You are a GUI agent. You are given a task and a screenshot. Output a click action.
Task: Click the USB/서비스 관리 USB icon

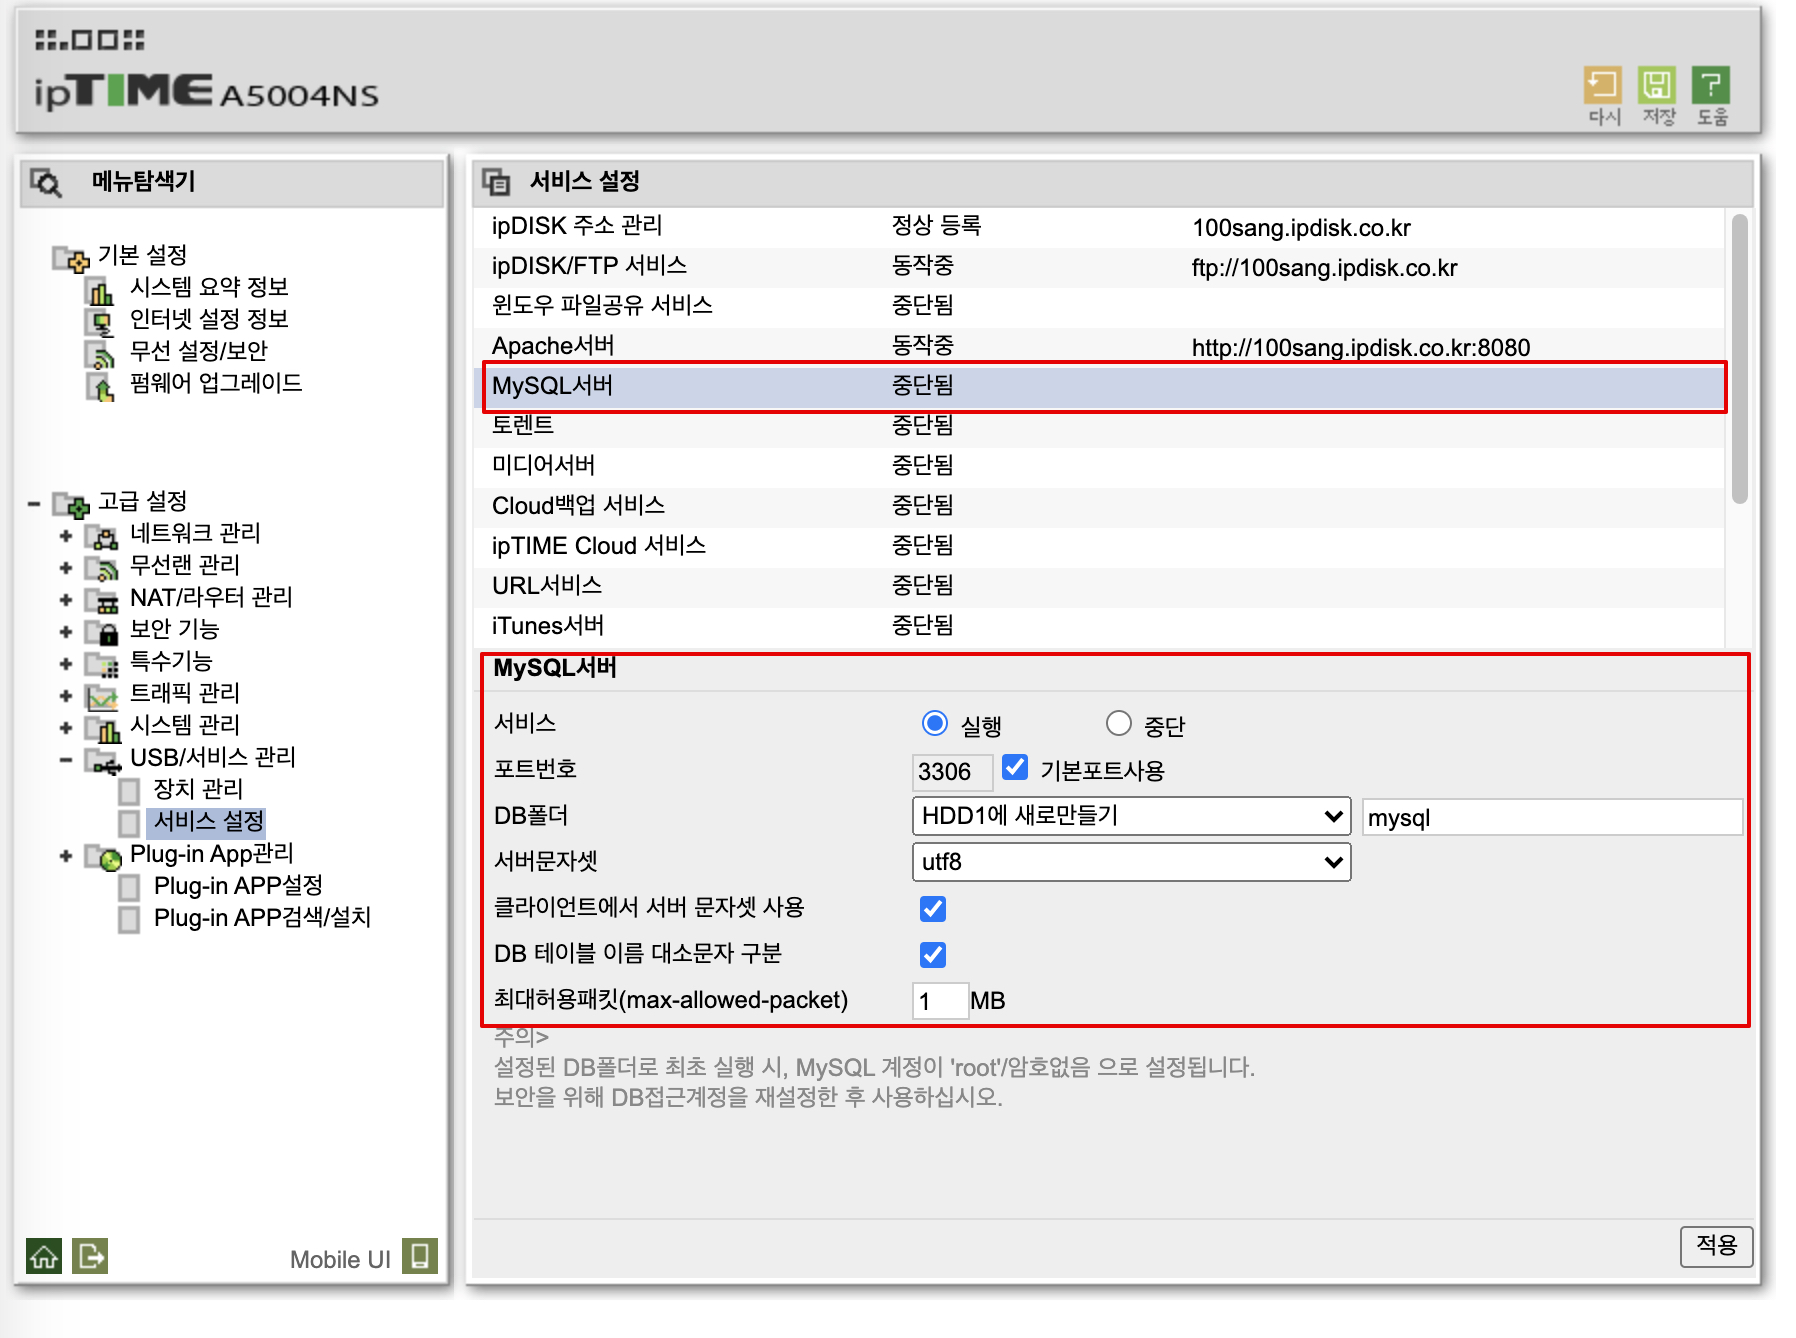click(102, 762)
